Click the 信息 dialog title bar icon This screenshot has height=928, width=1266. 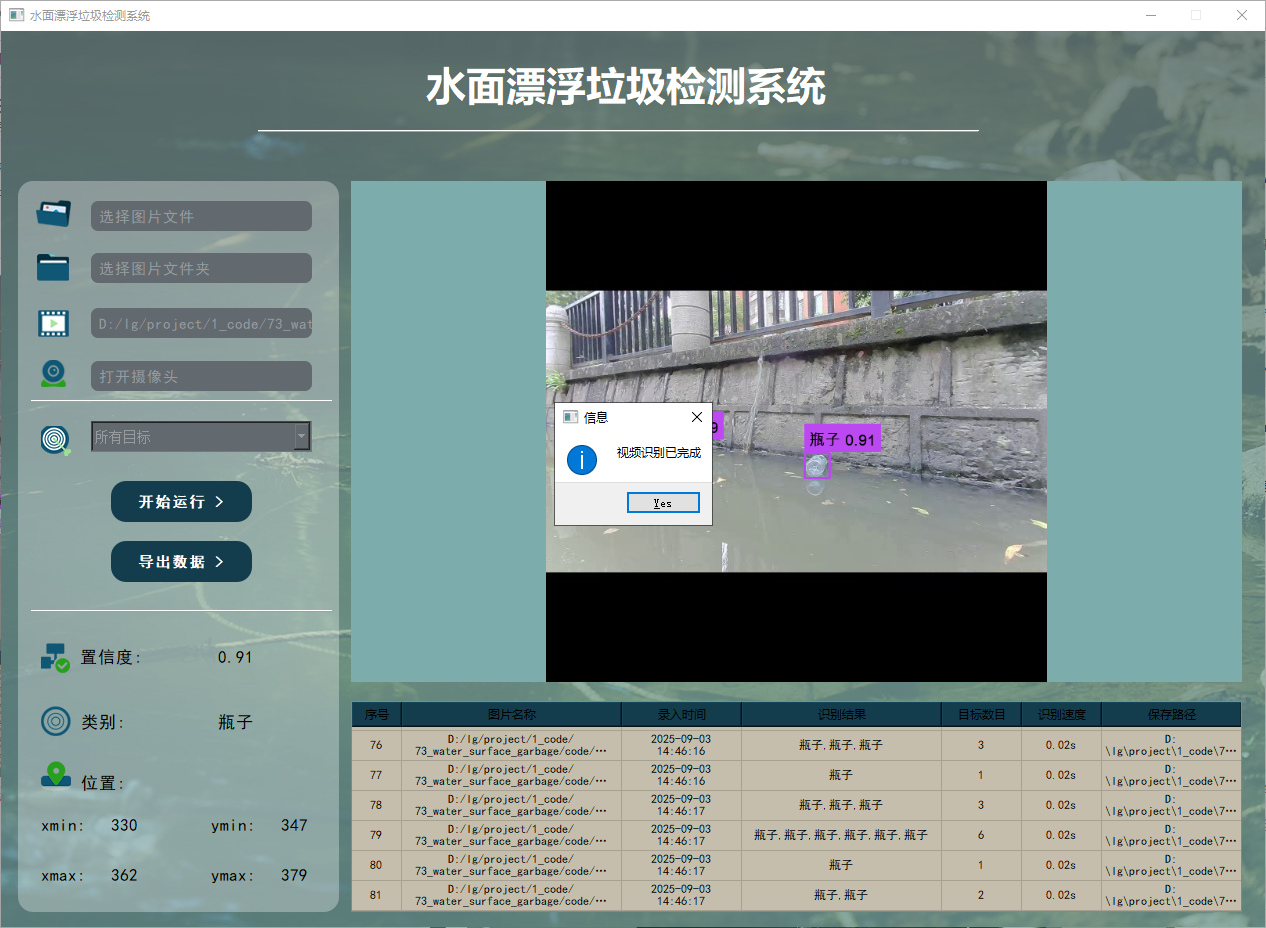point(571,417)
